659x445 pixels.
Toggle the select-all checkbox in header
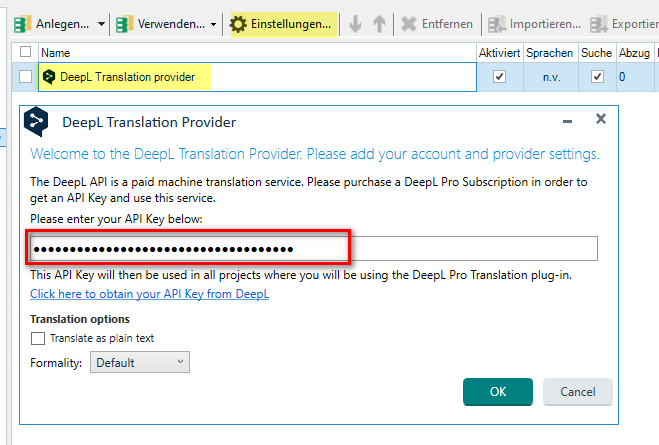tap(26, 52)
